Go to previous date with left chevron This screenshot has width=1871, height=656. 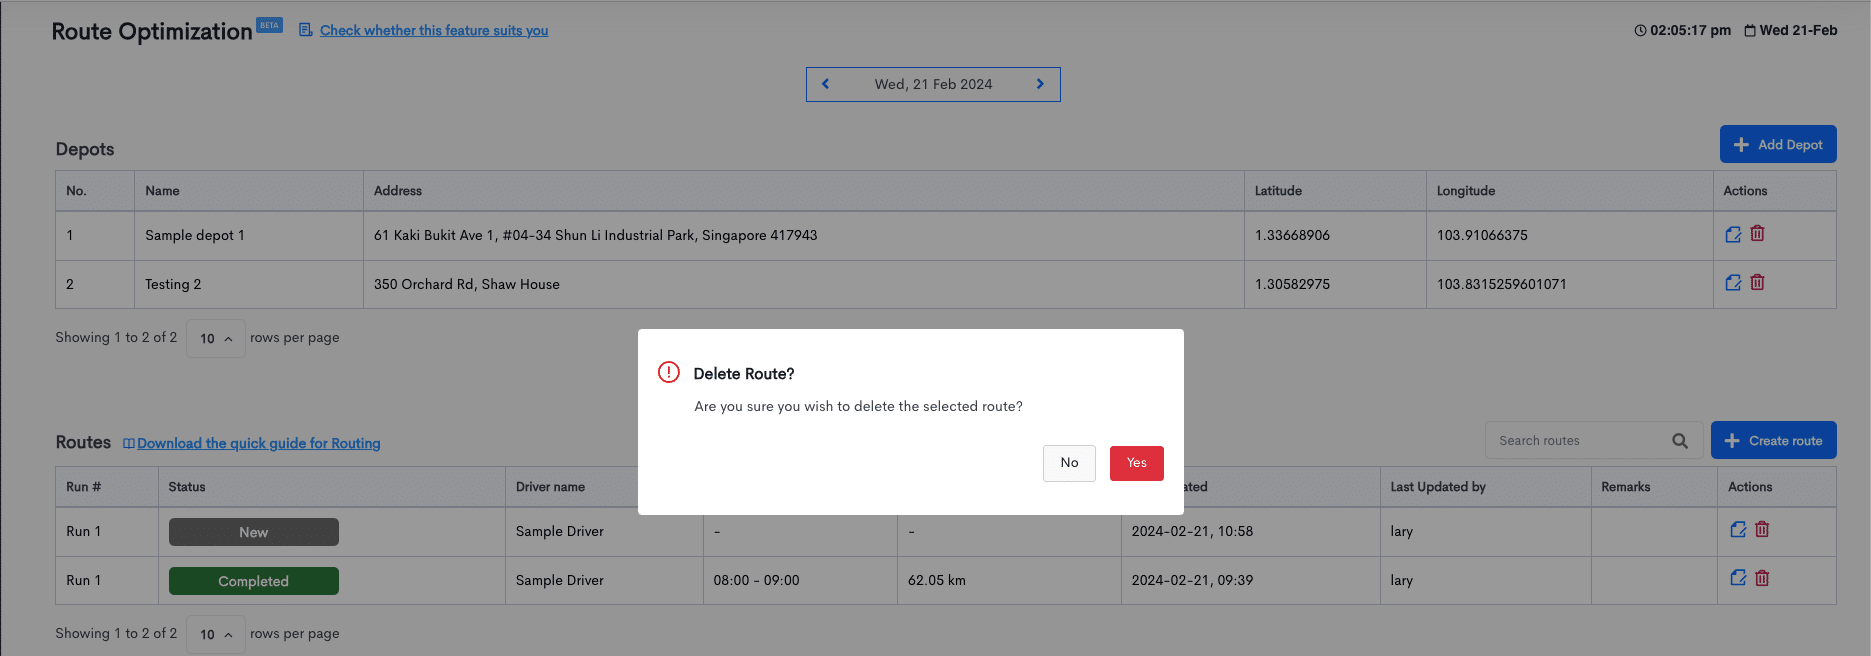click(826, 84)
